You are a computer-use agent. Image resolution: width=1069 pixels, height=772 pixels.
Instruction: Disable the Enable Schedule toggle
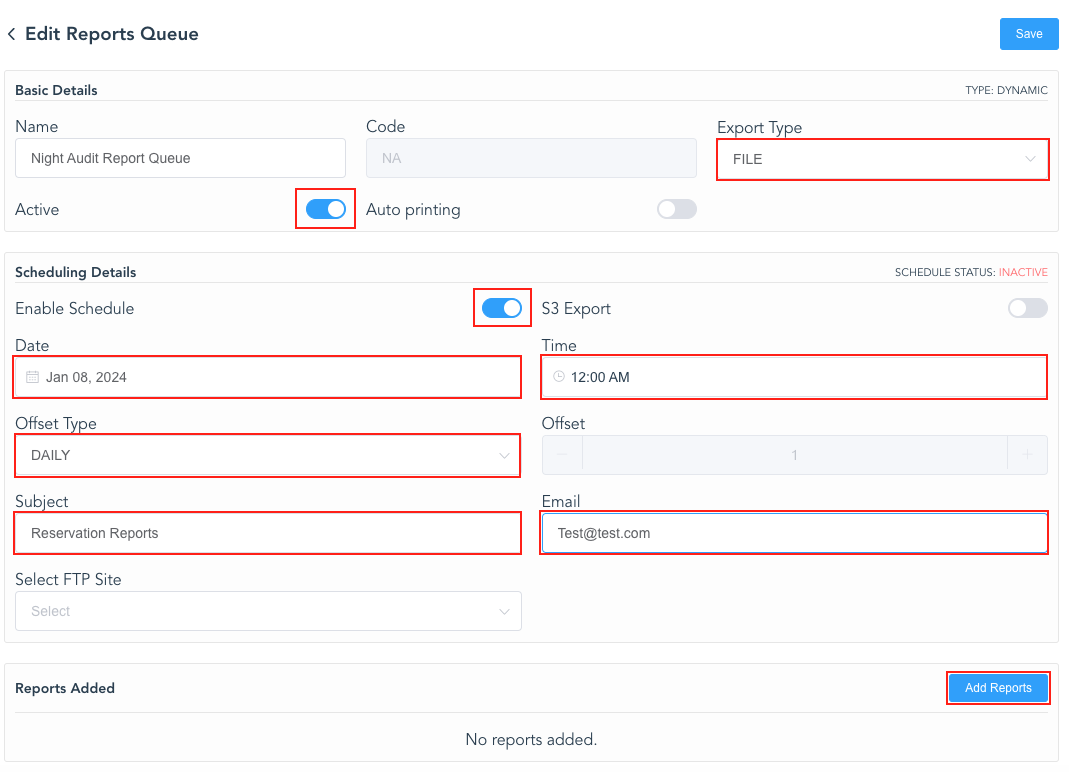[x=502, y=308]
